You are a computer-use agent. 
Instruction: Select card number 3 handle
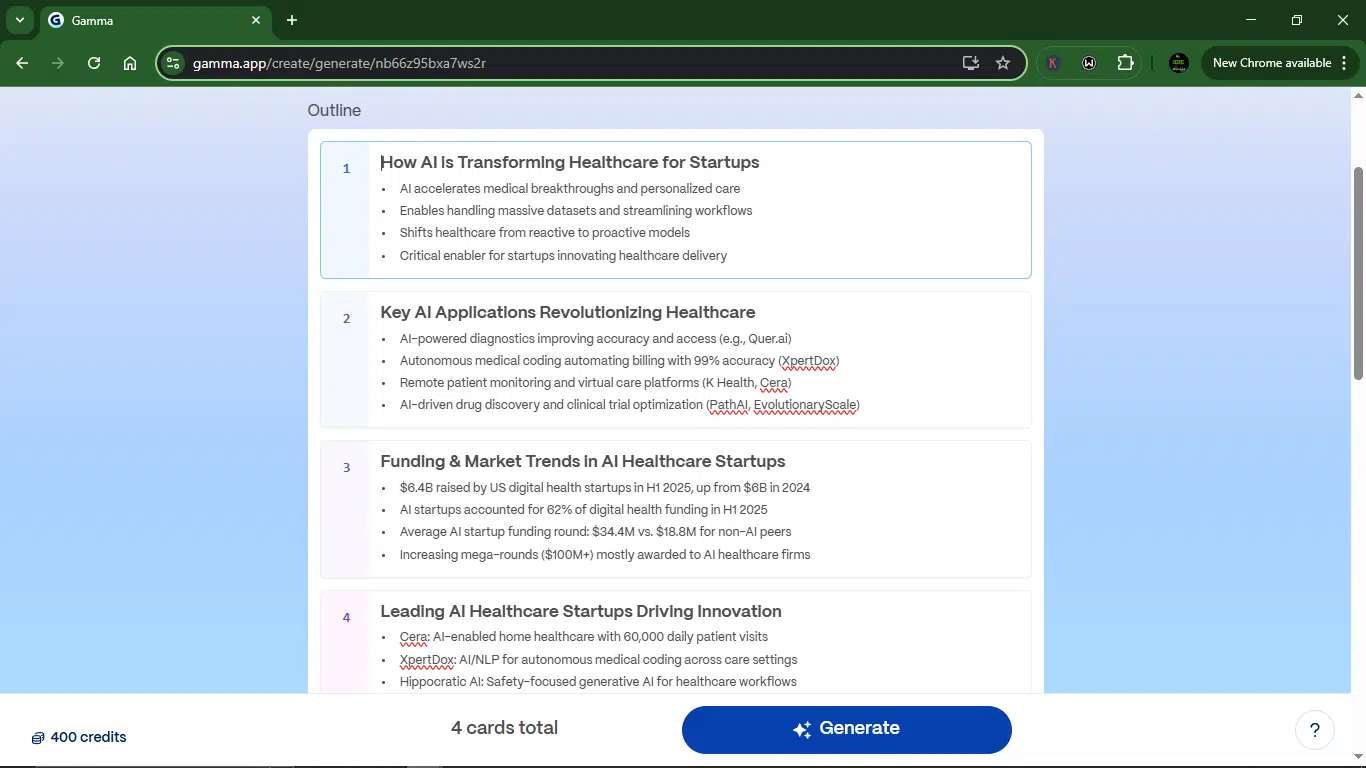pyautogui.click(x=346, y=508)
